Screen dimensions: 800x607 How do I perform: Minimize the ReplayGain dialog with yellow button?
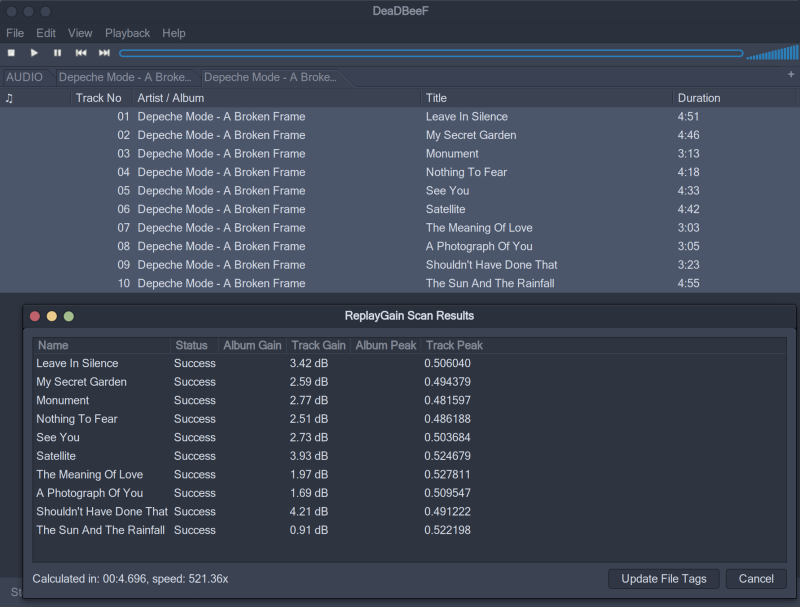click(52, 316)
